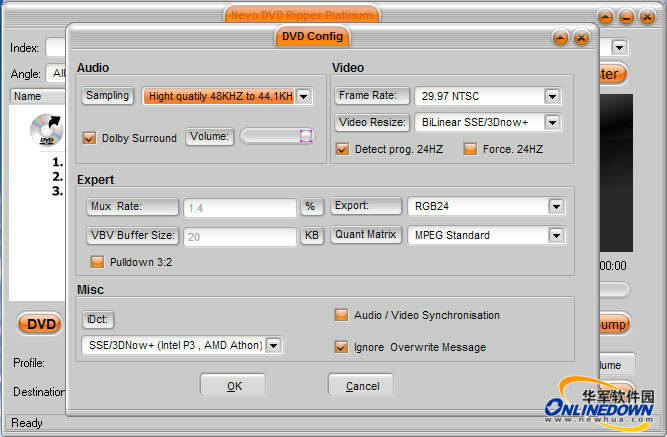Click the Sampling label button
Screen dimensions: 667x437
pos(107,95)
